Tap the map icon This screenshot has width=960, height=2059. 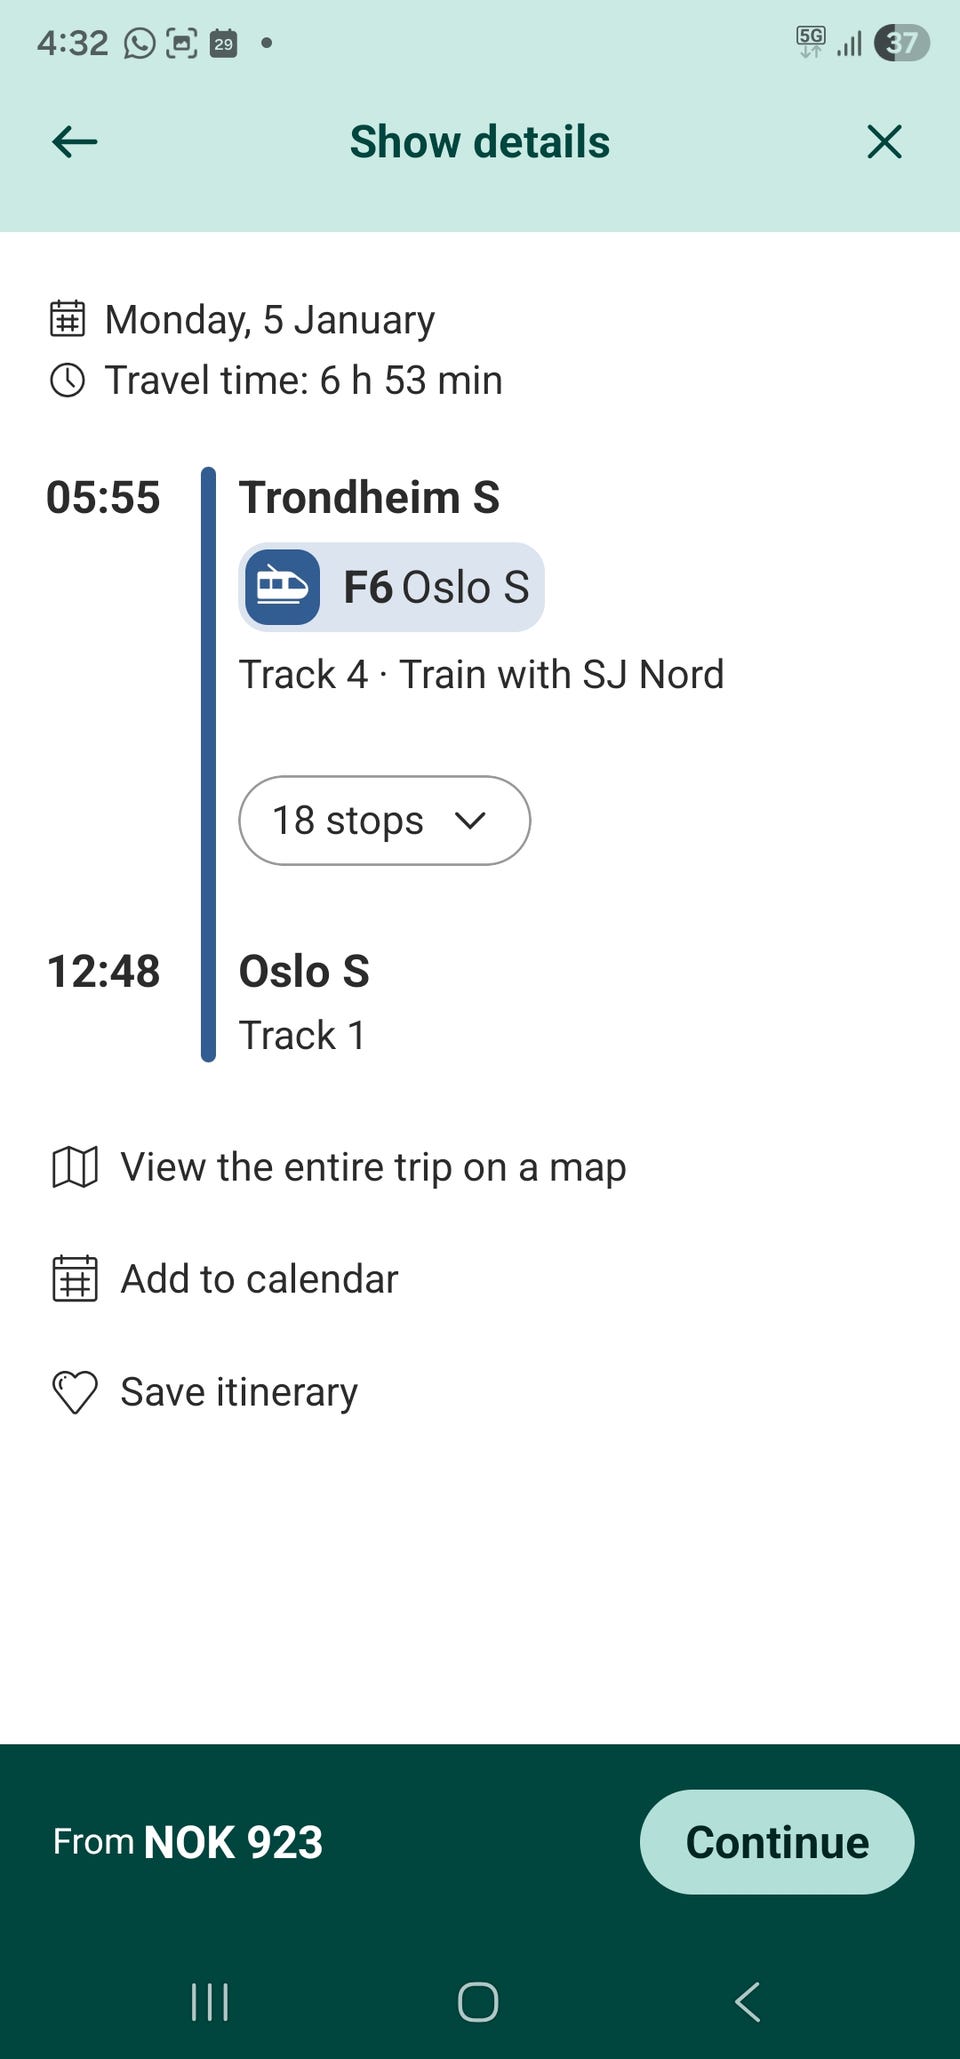75,1167
